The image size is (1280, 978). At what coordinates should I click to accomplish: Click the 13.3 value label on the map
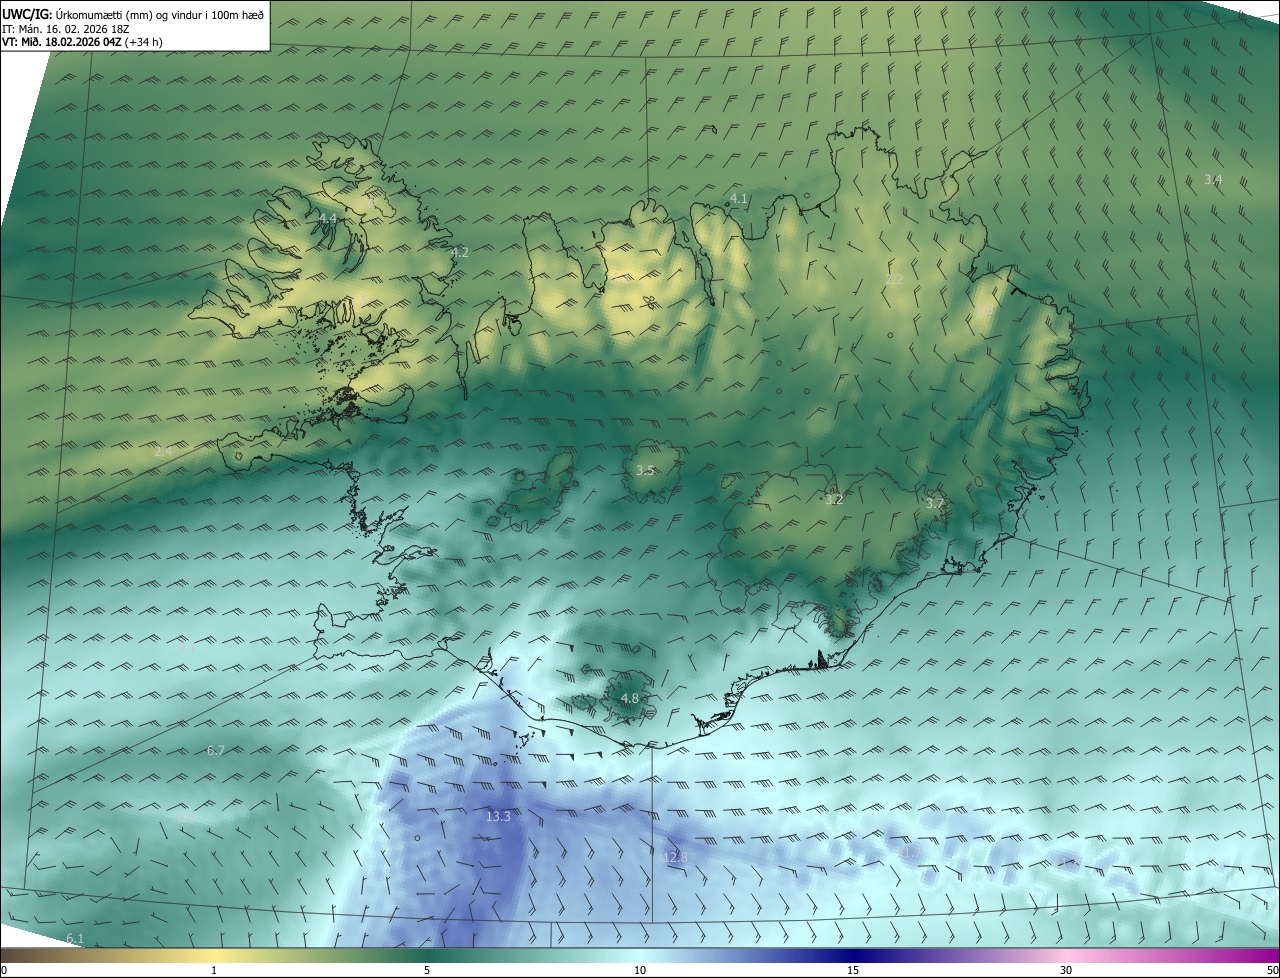[x=498, y=817]
